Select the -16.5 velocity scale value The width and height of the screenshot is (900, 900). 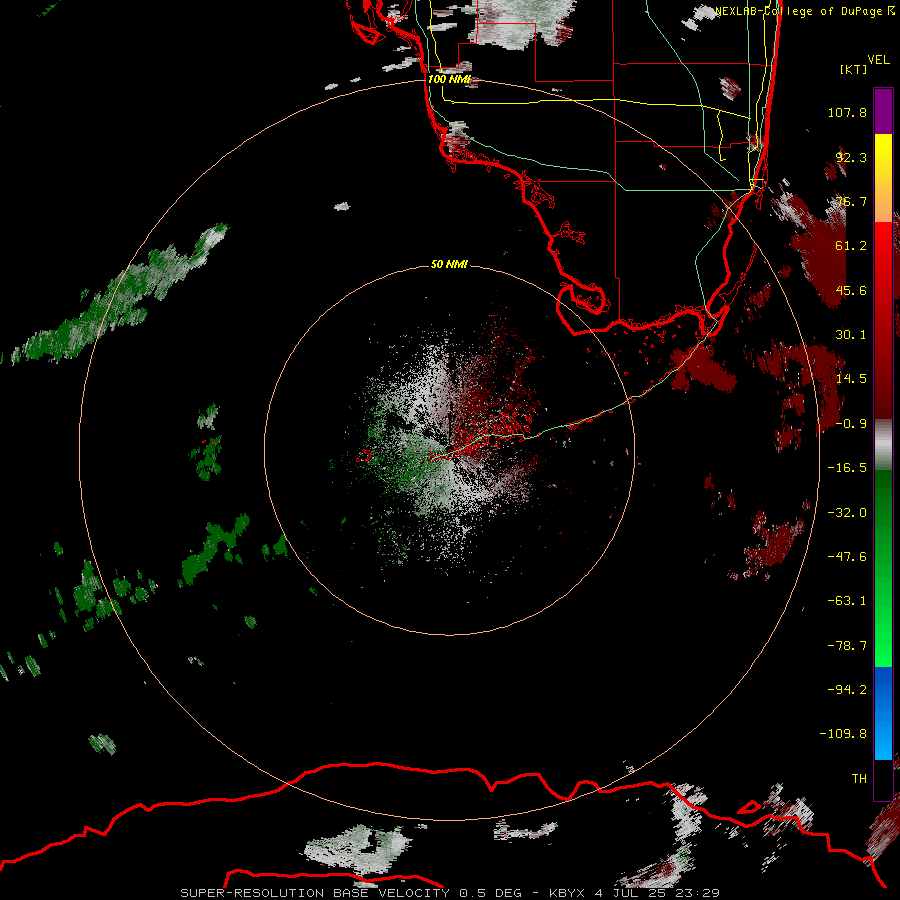pos(847,468)
